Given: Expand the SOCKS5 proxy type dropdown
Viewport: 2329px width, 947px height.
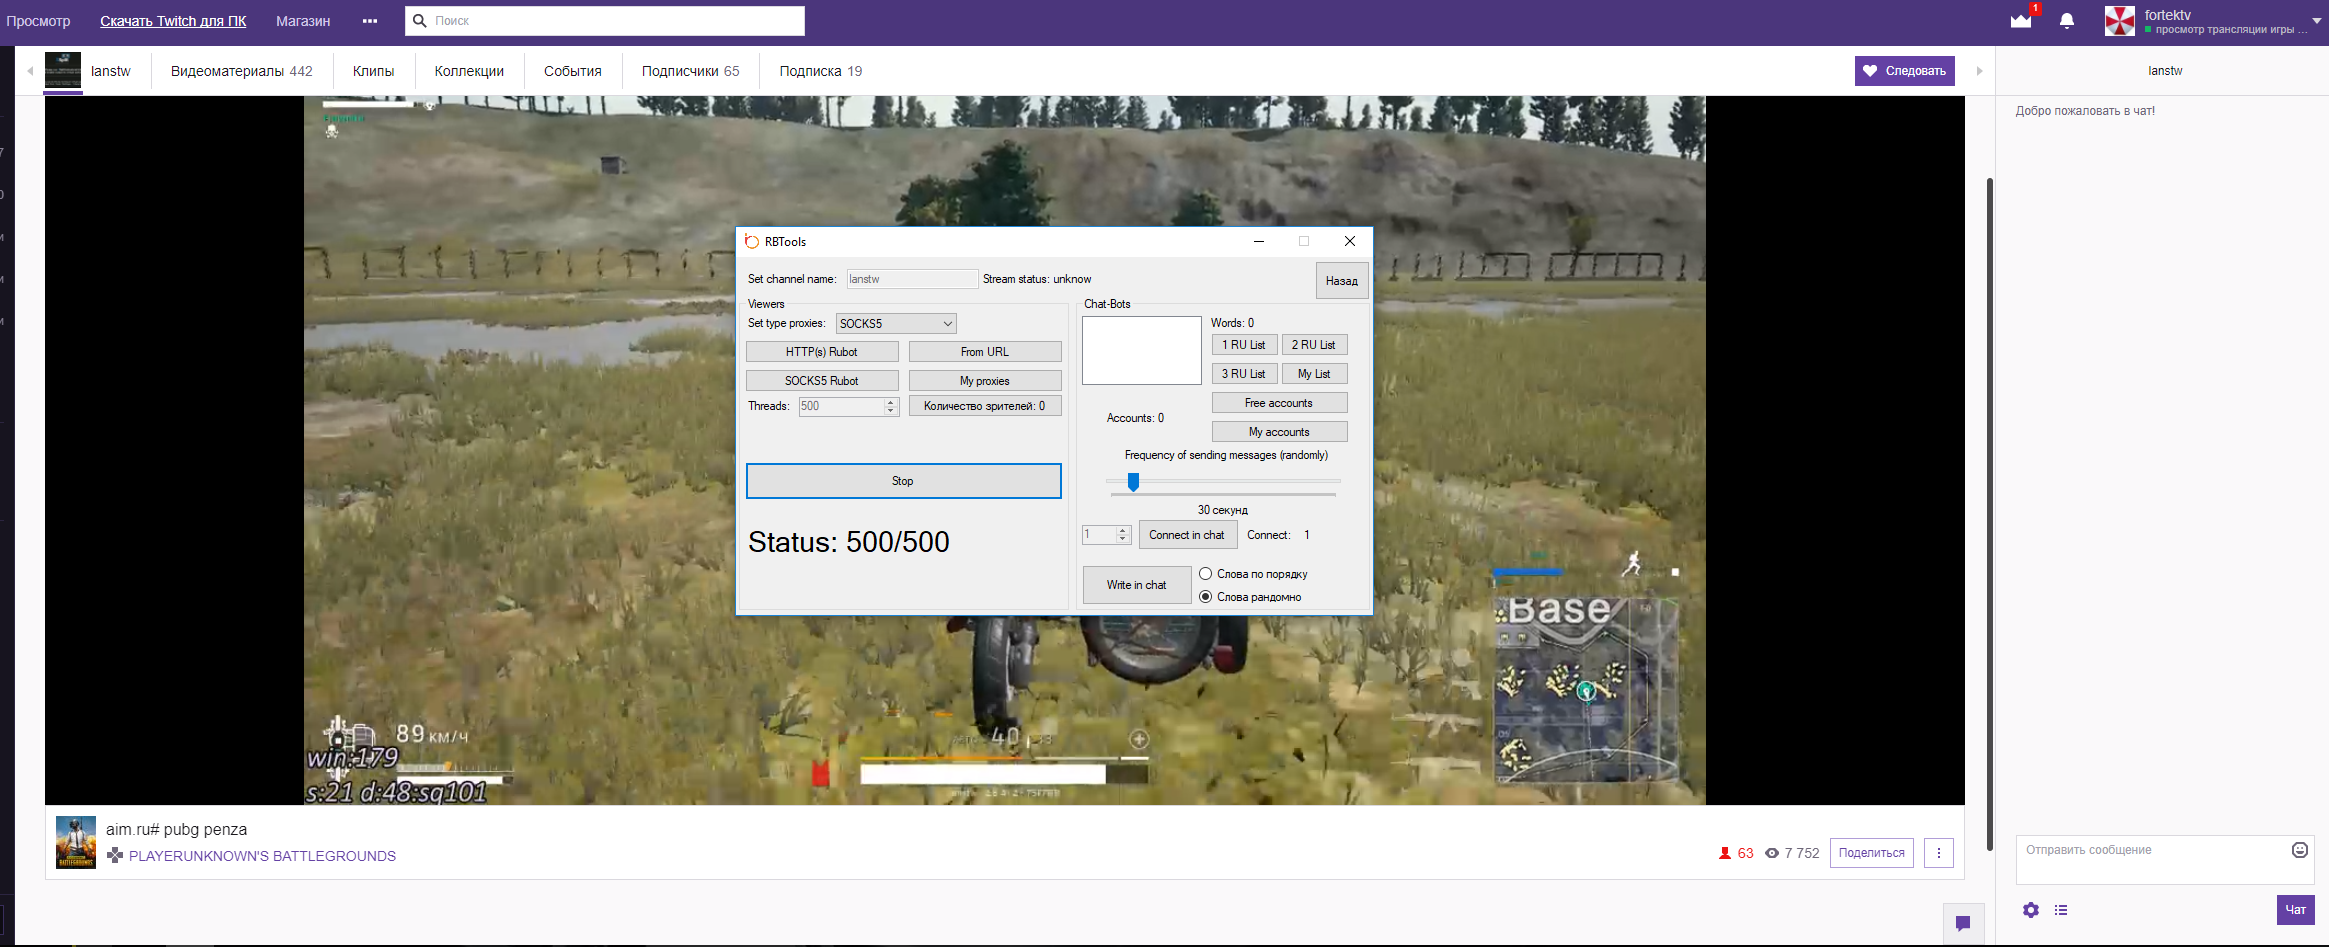Looking at the screenshot, I should tap(947, 324).
